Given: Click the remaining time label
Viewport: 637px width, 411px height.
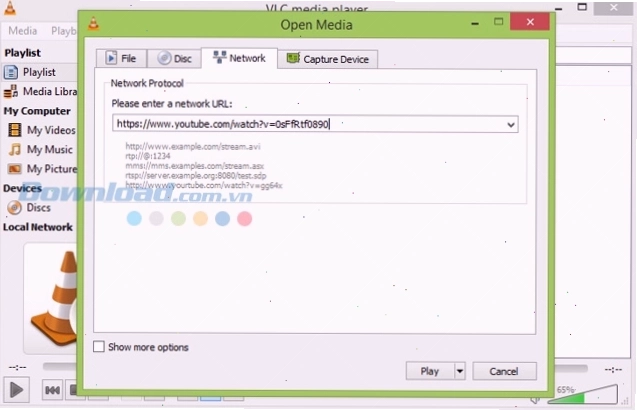Looking at the screenshot, I should tap(613, 370).
